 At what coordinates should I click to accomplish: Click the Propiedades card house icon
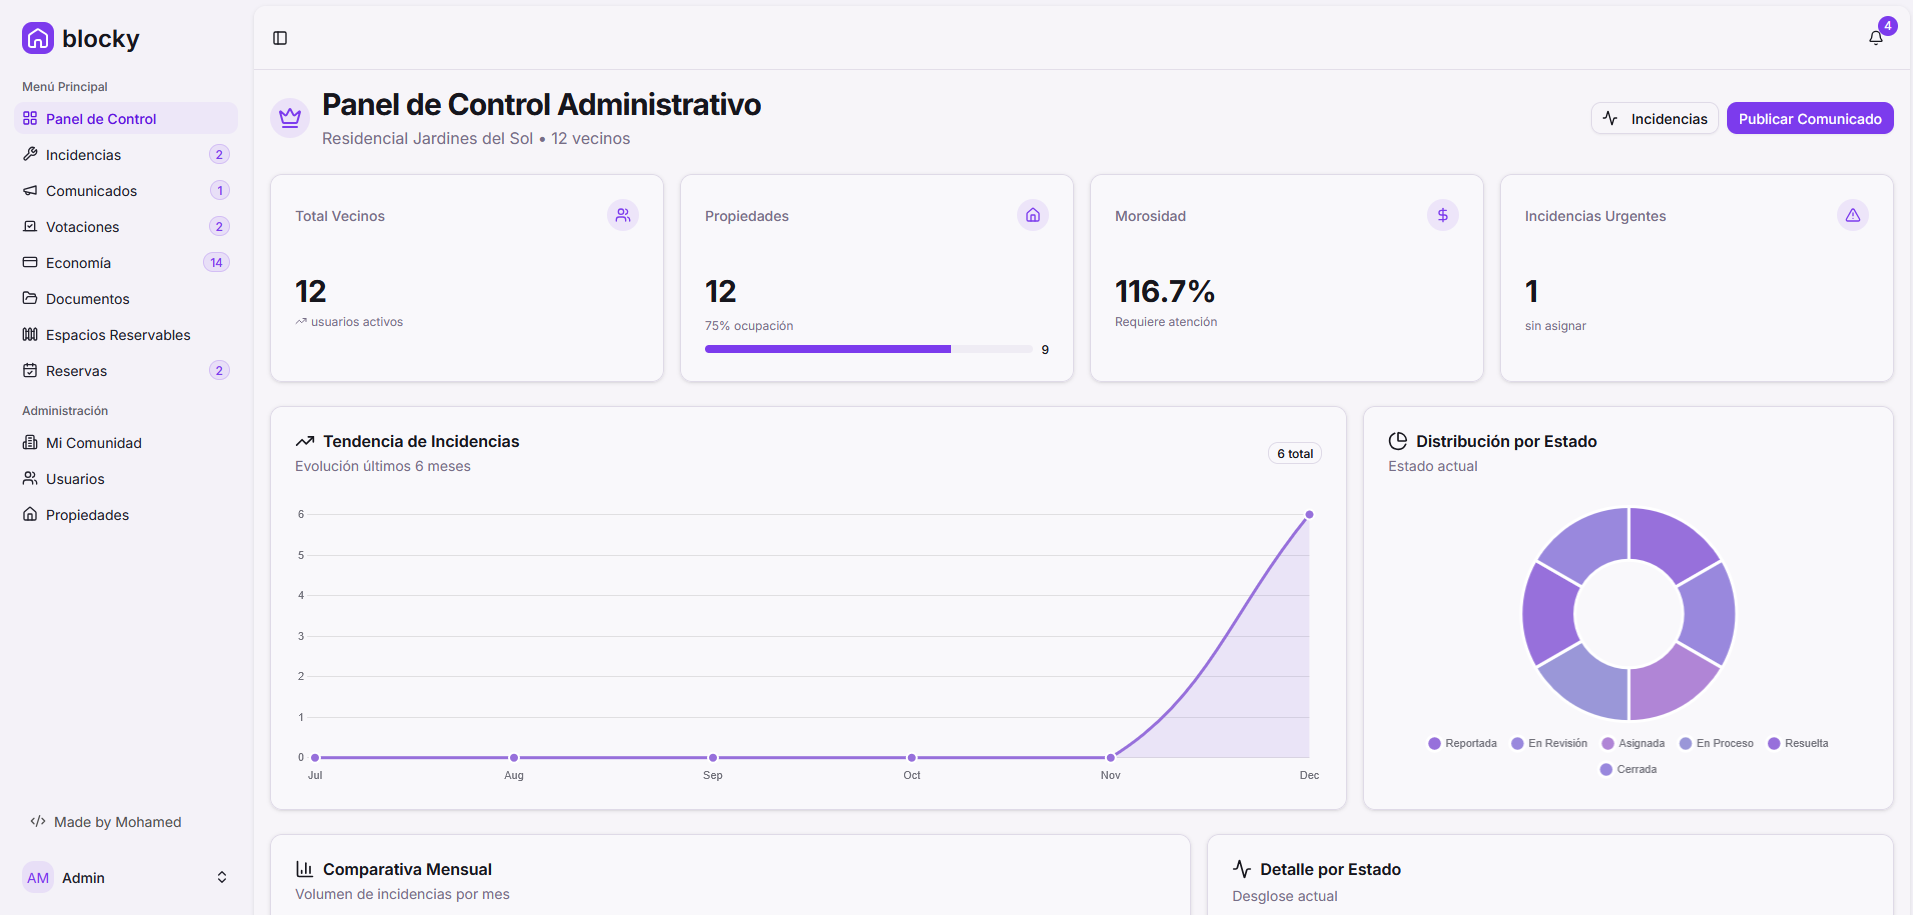(1033, 215)
